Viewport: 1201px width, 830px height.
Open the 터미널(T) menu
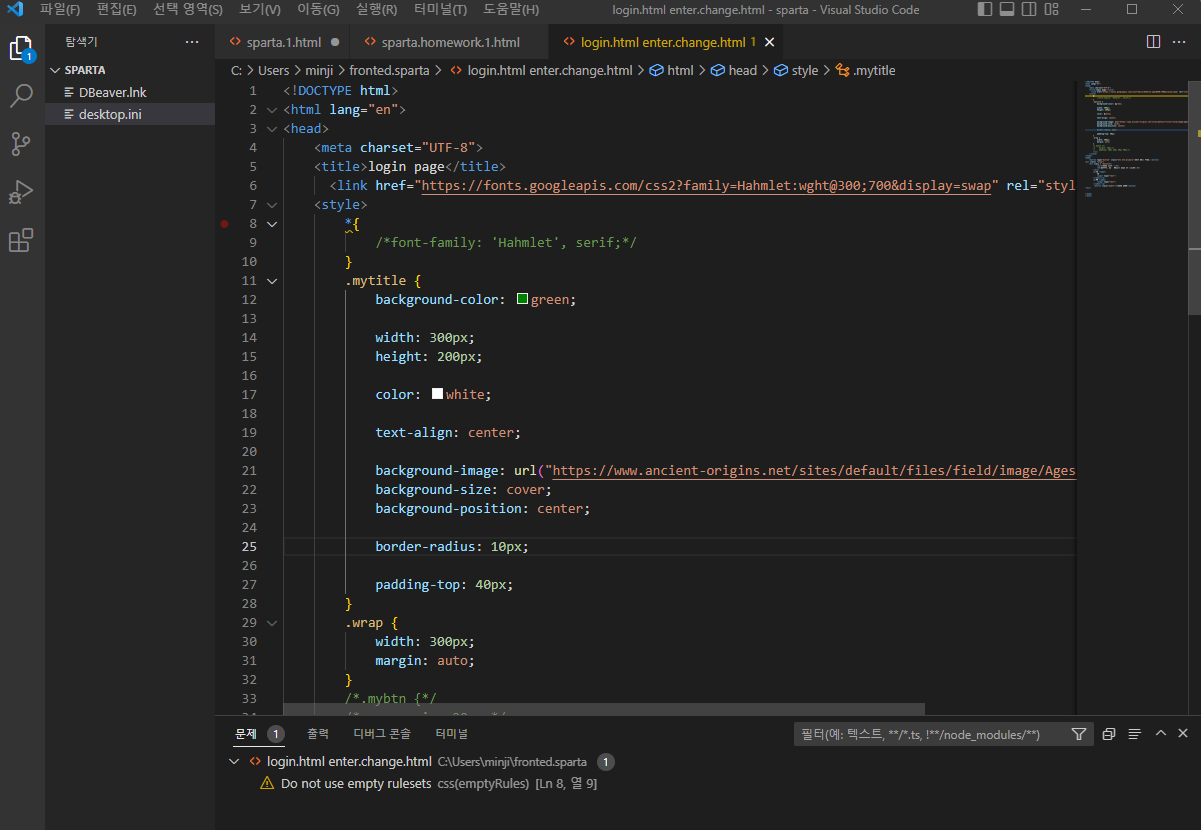440,10
